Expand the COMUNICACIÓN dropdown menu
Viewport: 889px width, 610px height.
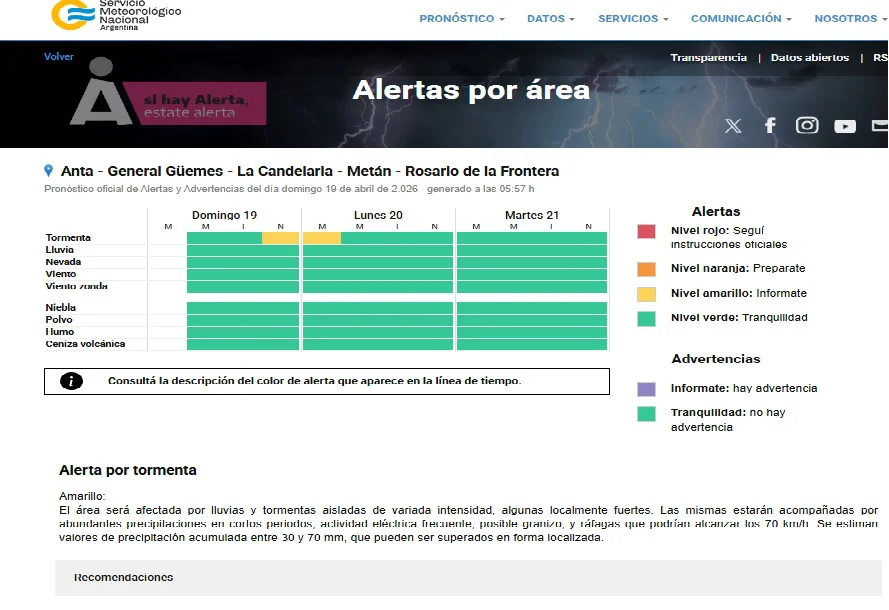point(741,18)
